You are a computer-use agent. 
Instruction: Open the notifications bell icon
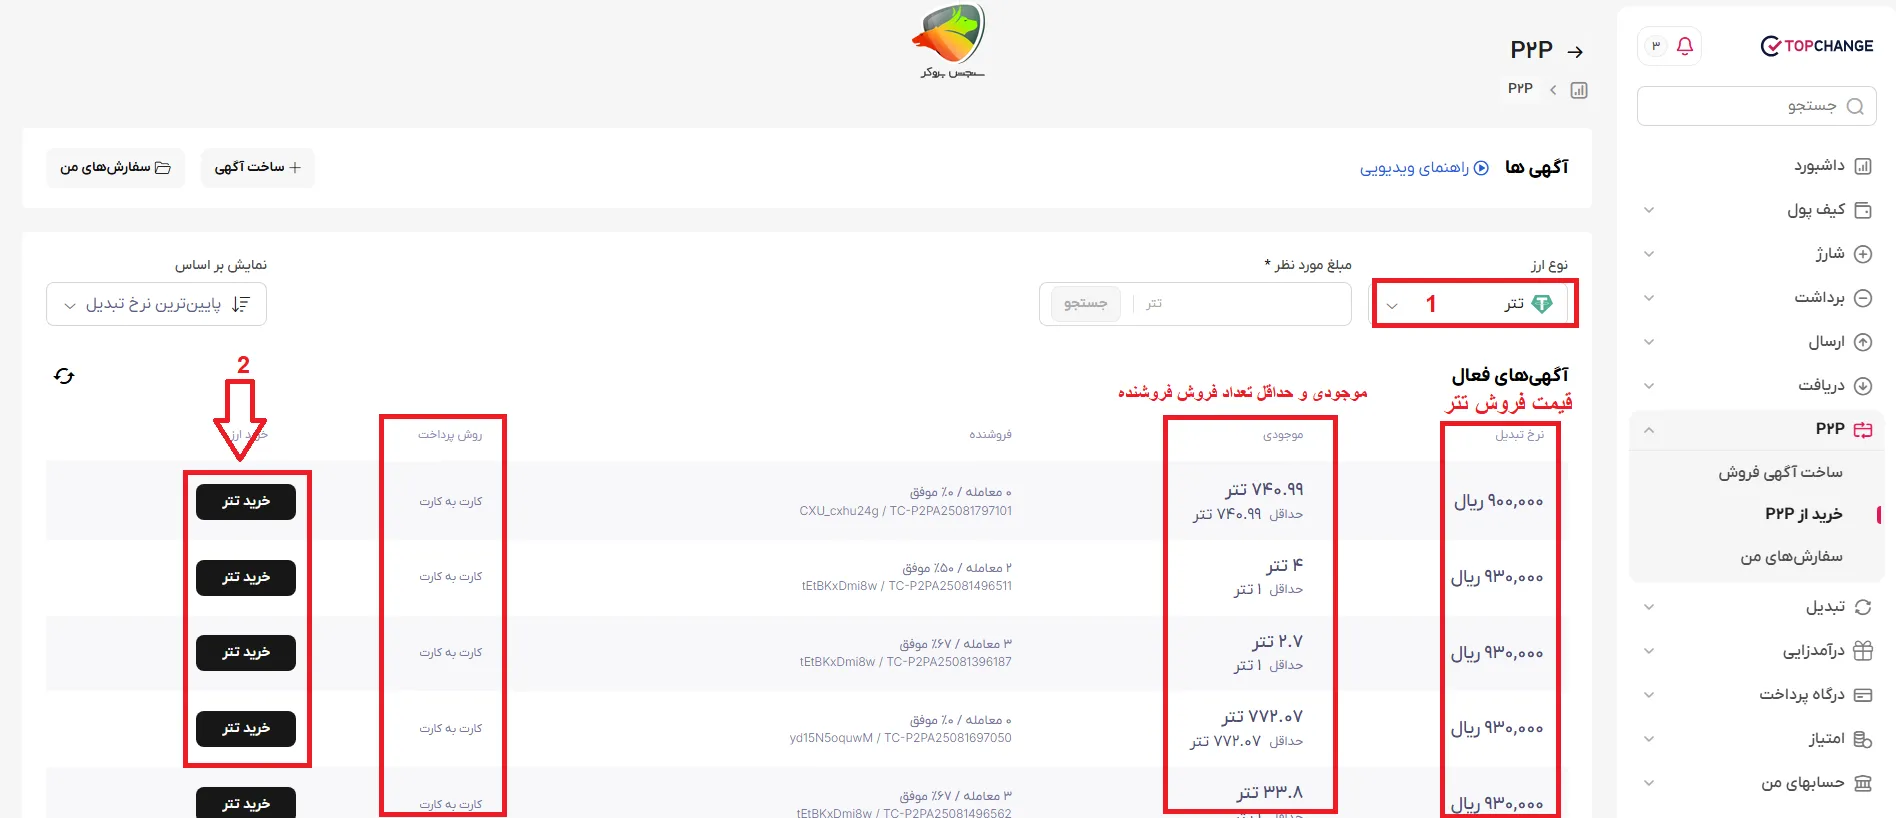1685,46
